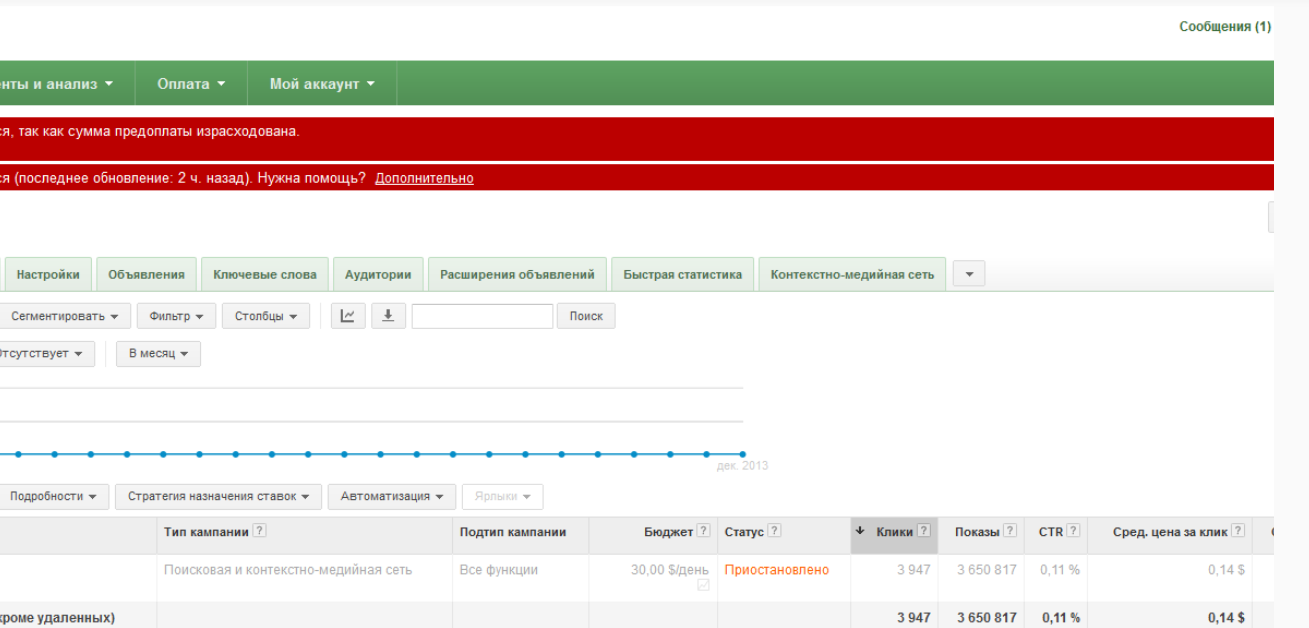Open the Фильтр dropdown
The image size is (1309, 628).
tap(176, 316)
